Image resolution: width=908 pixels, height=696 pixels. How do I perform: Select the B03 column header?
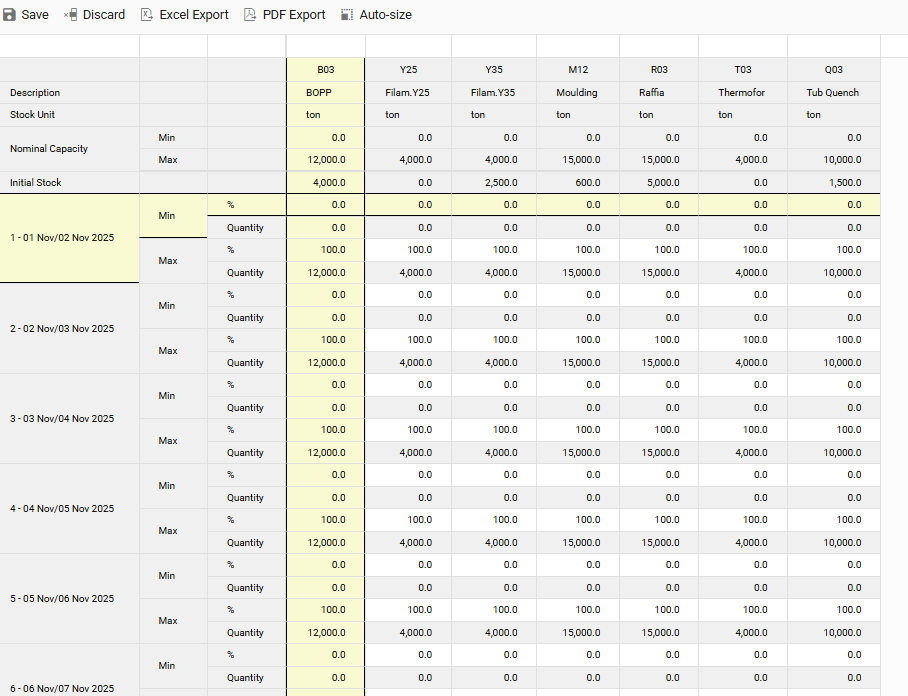click(x=325, y=69)
